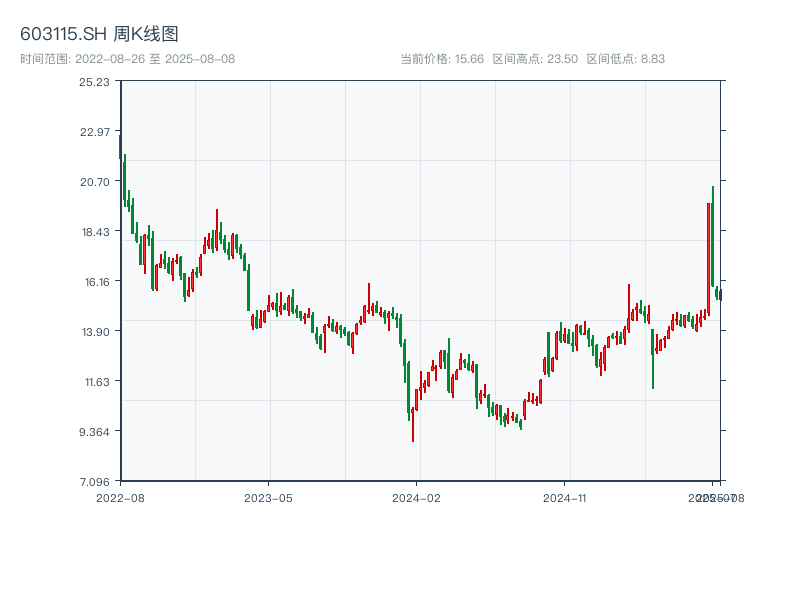This screenshot has width=800, height=600.
Task: Select the 2023-05 date axis label
Action: pyautogui.click(x=268, y=497)
